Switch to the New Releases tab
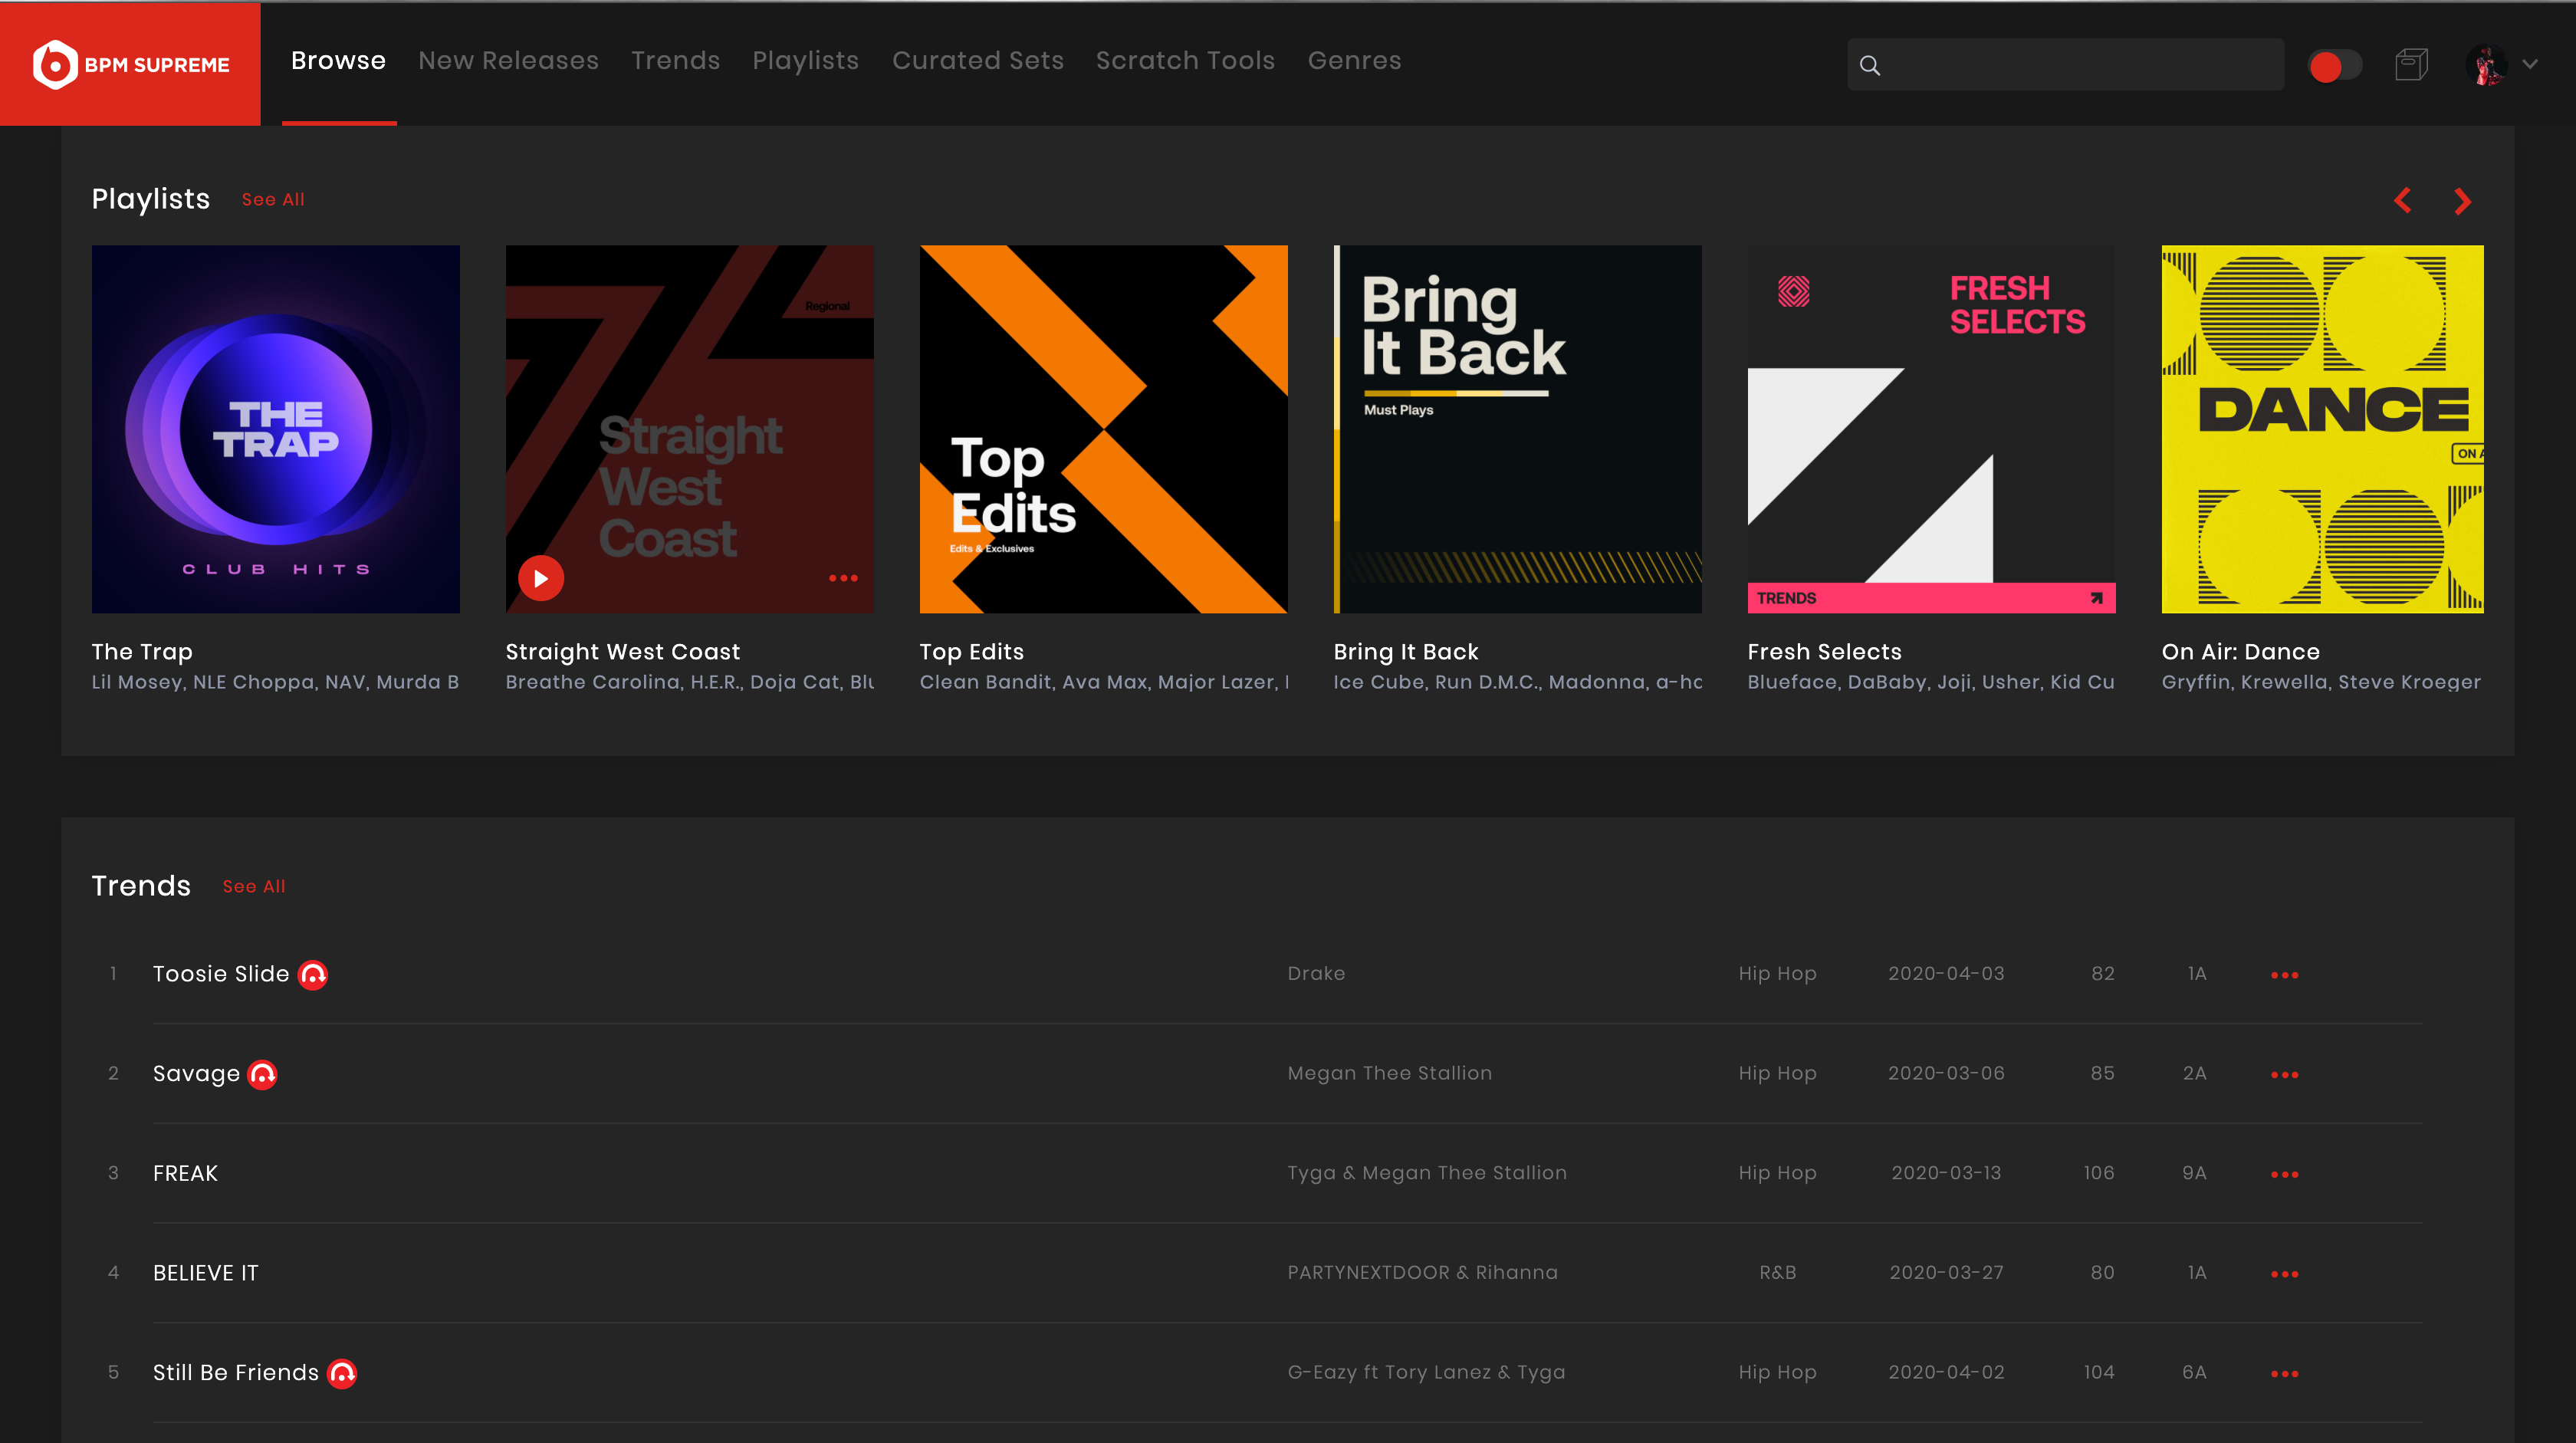 point(508,61)
